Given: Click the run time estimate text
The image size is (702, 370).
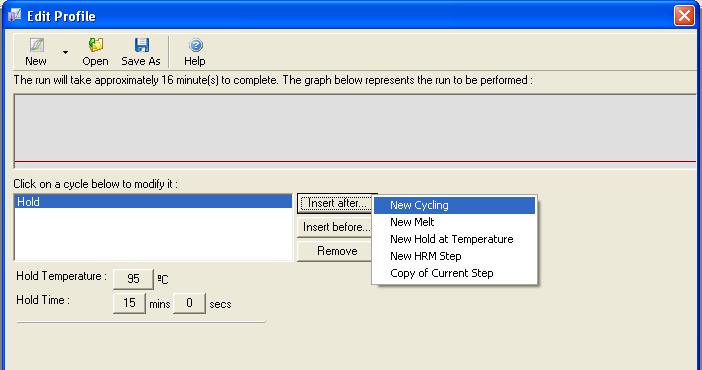Looking at the screenshot, I should [x=273, y=80].
